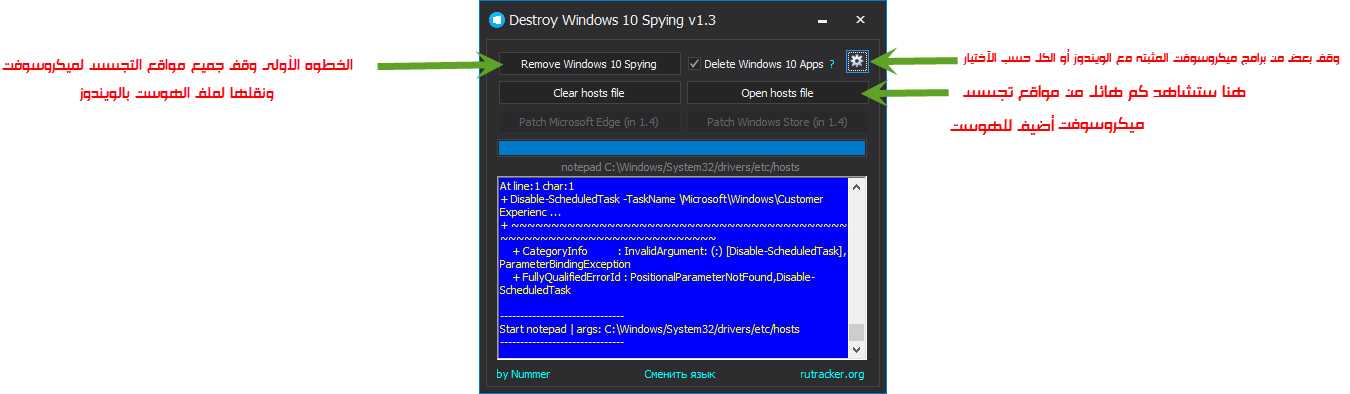Viewport: 1350px width, 394px height.
Task: Click Open hosts file button
Action: [x=777, y=93]
